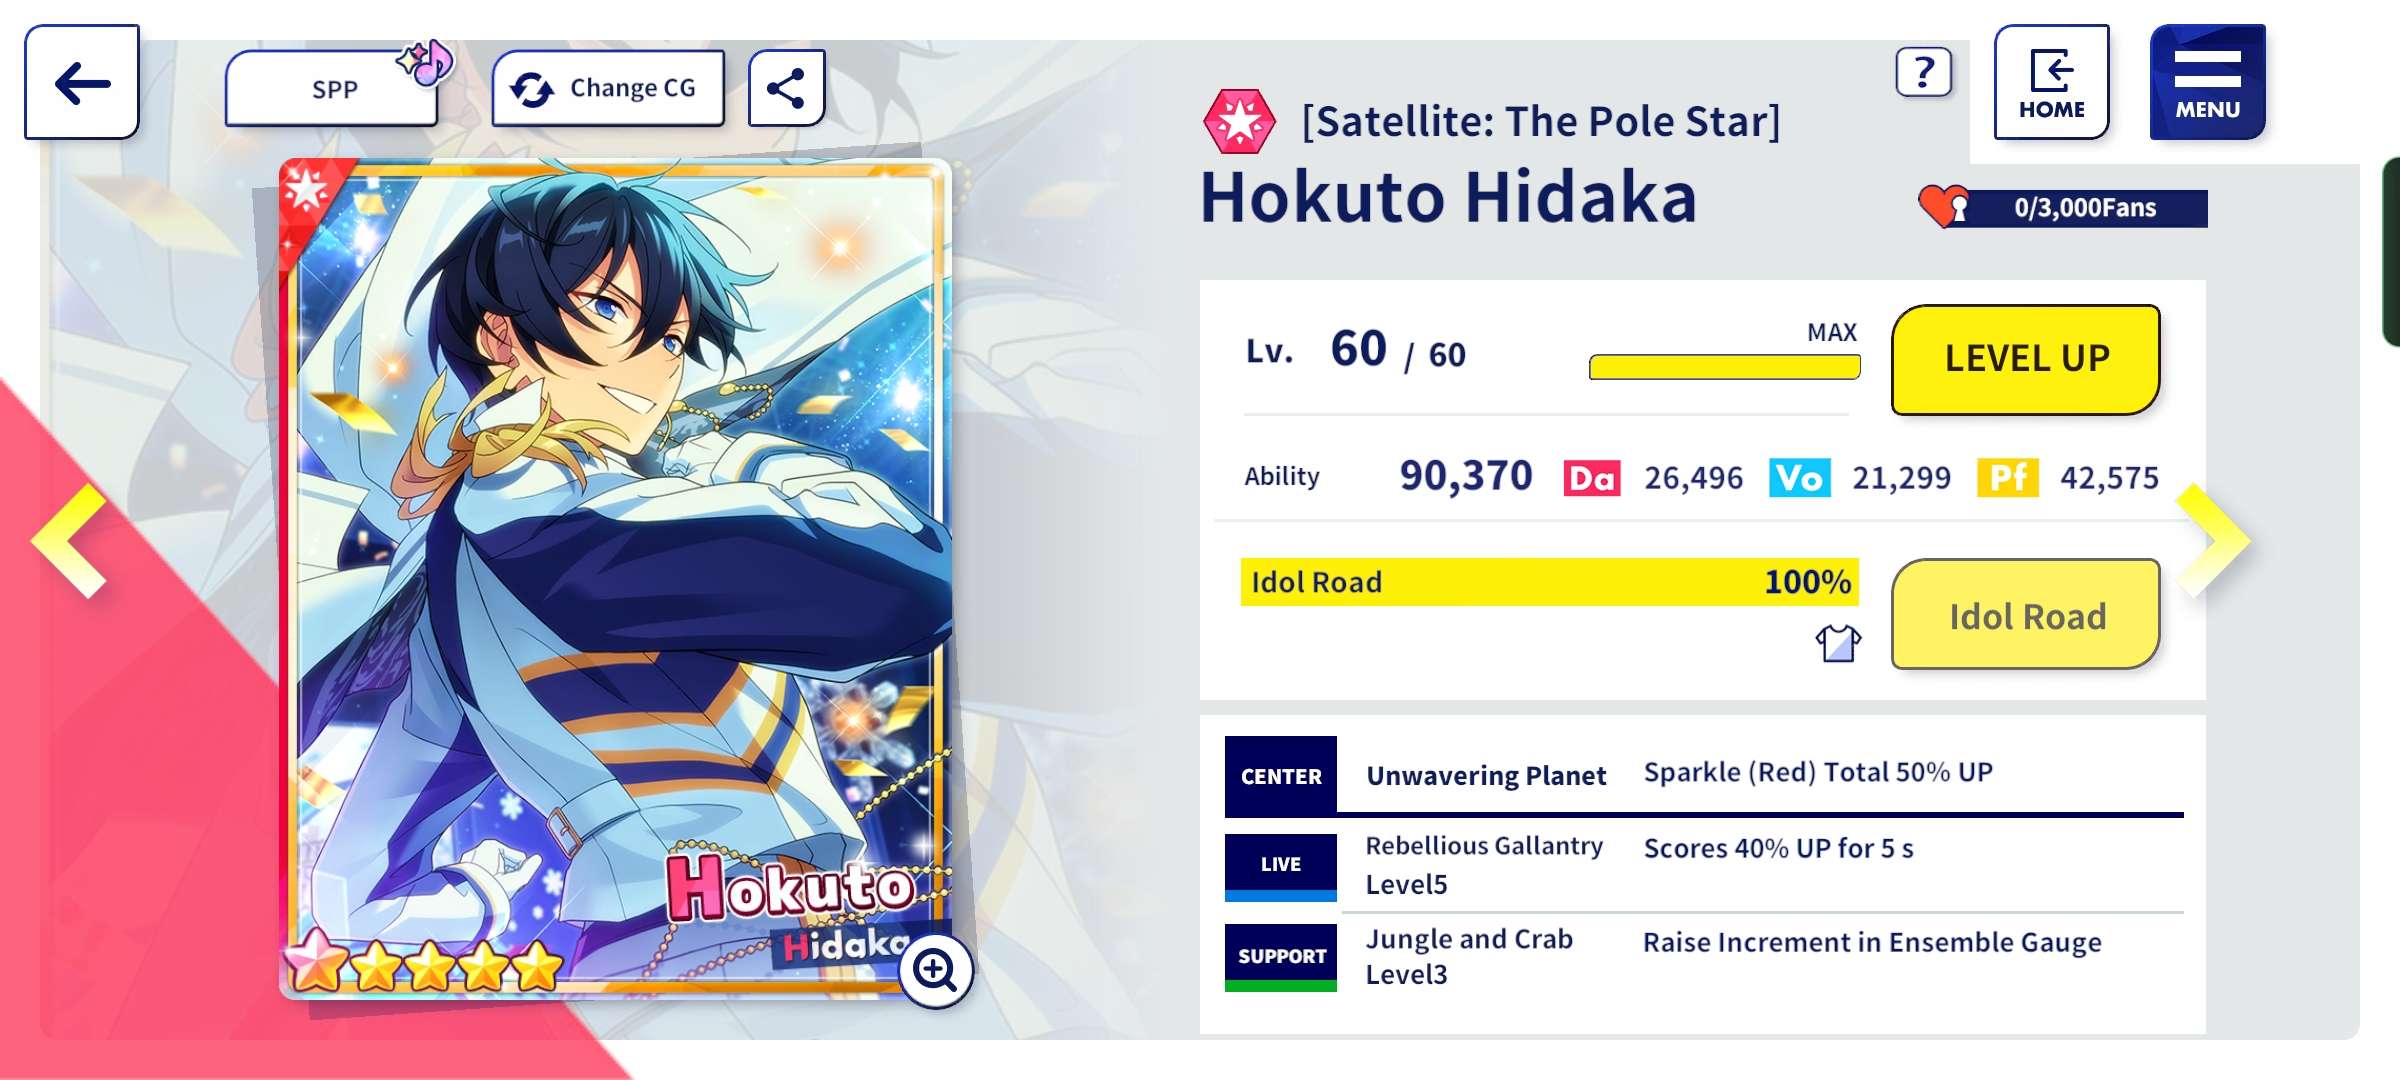The image size is (2400, 1080).
Task: Toggle the SPP music button
Action: click(334, 89)
